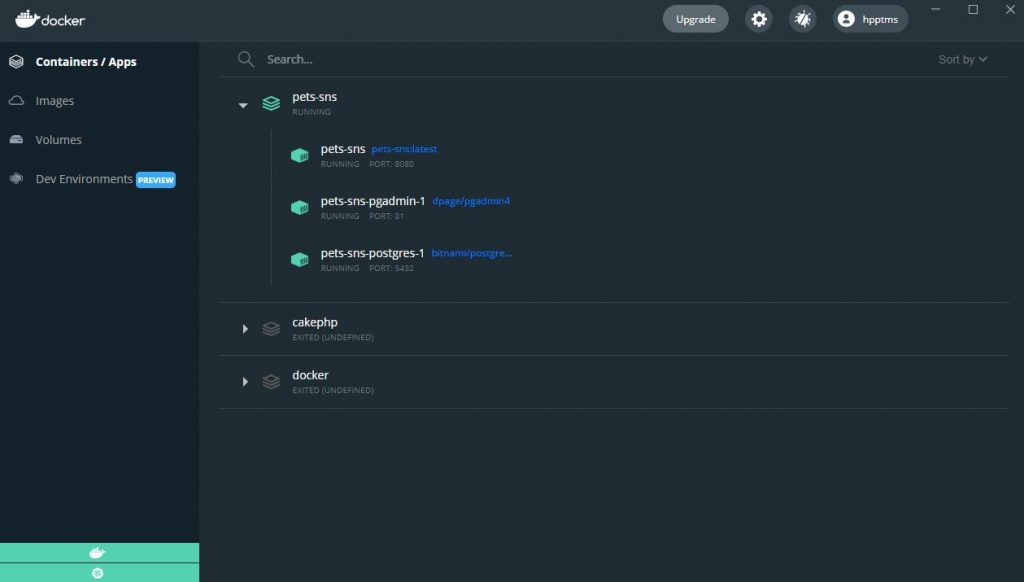Viewport: 1024px width, 582px height.
Task: Expand the docker compose group
Action: point(245,381)
